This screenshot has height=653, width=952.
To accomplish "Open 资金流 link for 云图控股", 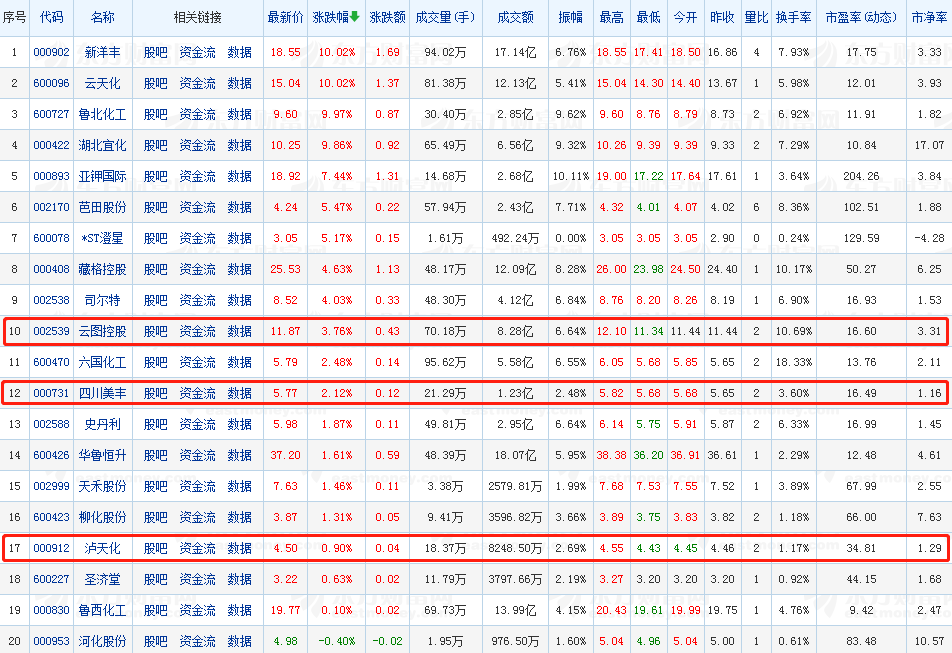I will coord(197,331).
